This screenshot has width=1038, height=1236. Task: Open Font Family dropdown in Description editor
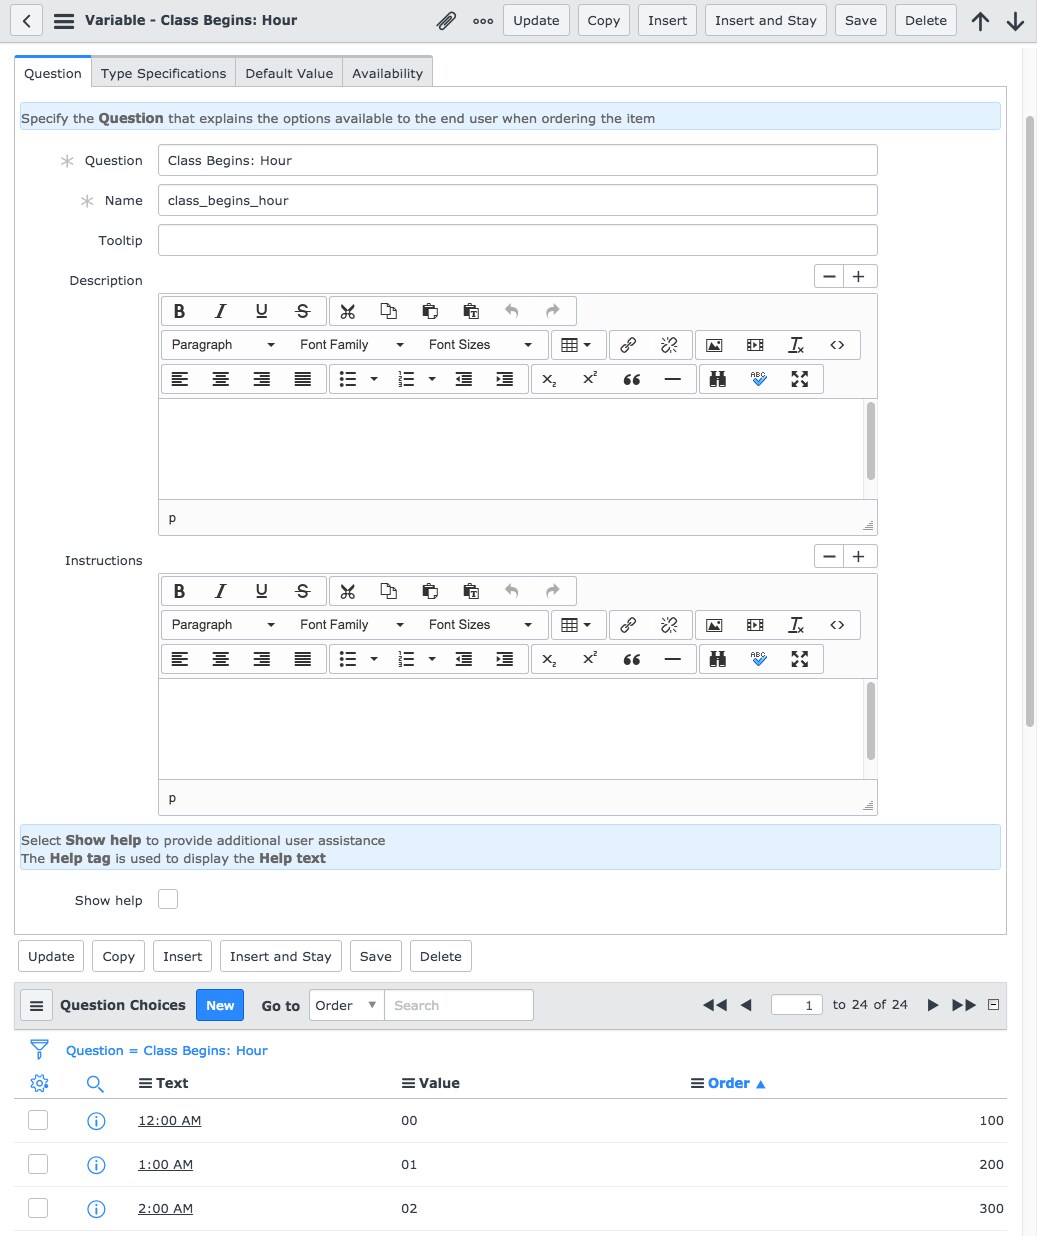pyautogui.click(x=352, y=345)
